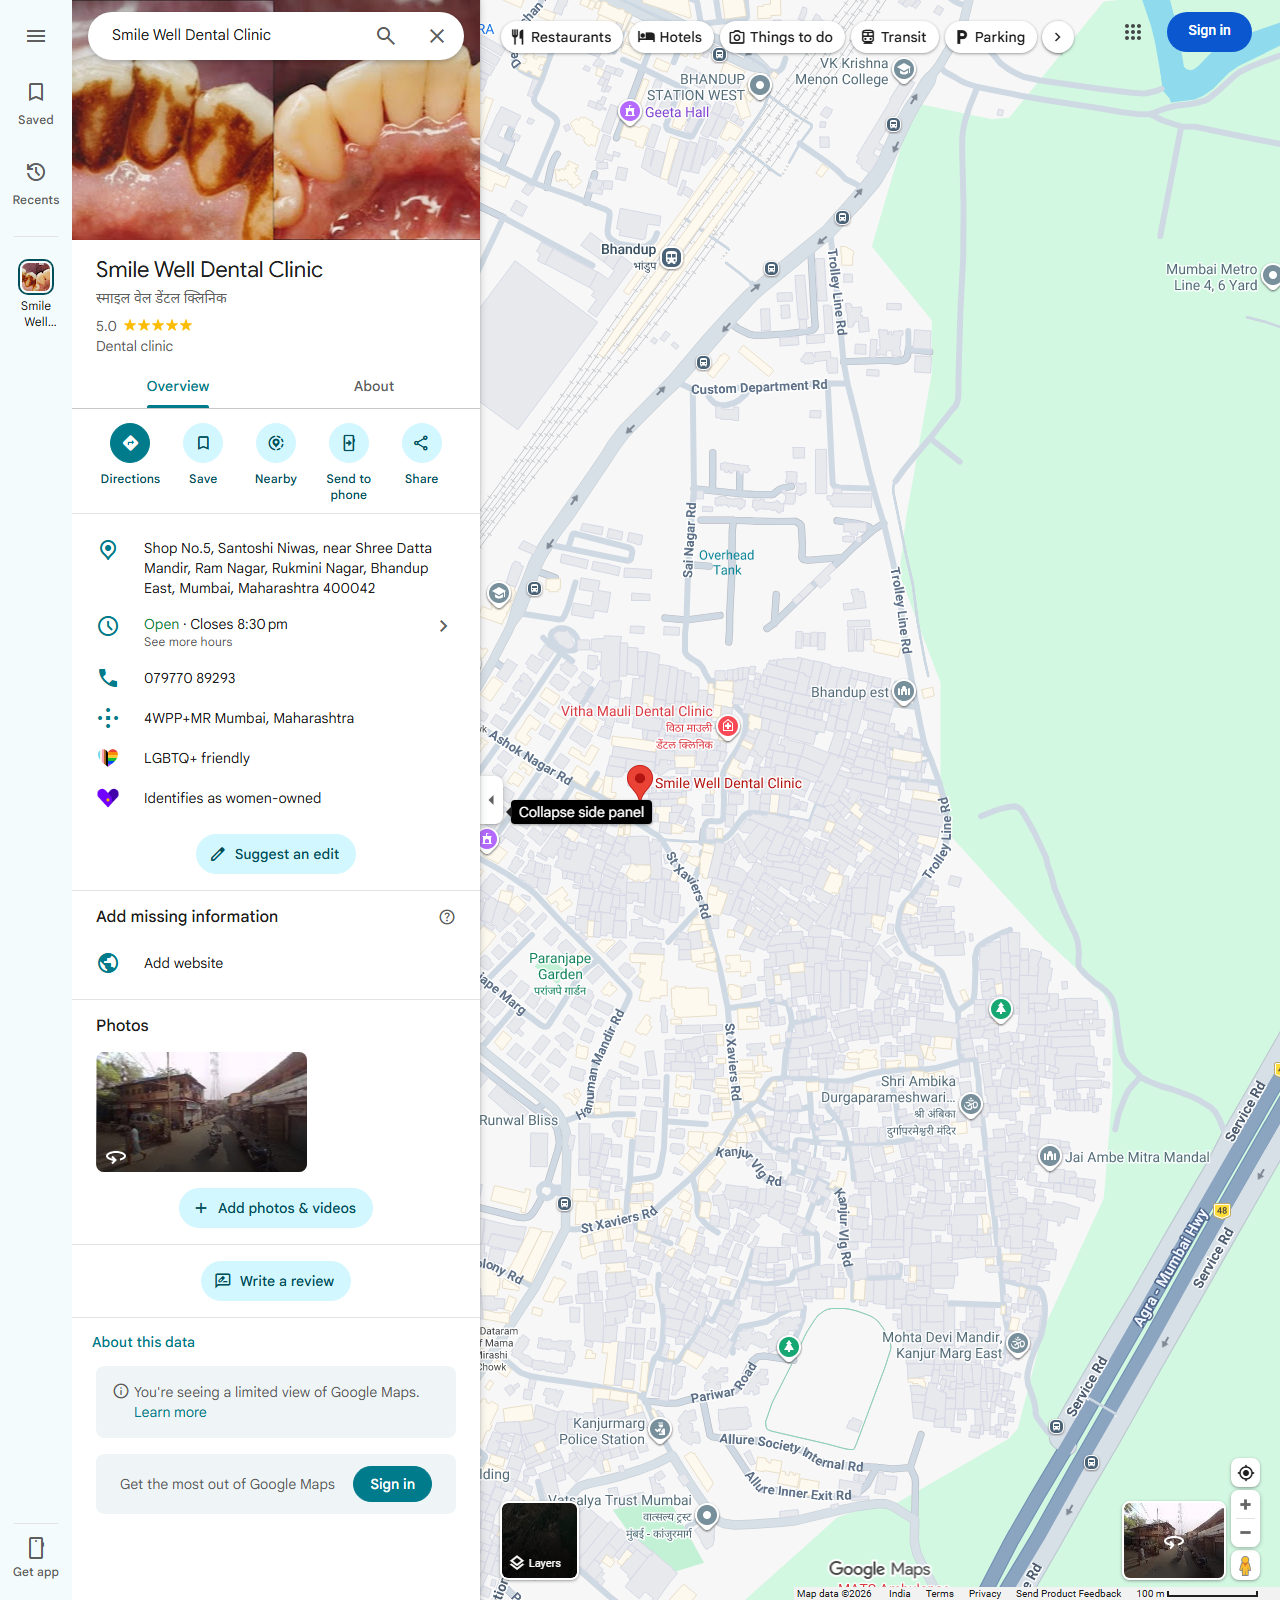
Task: Switch to the About tab
Action: point(374,386)
